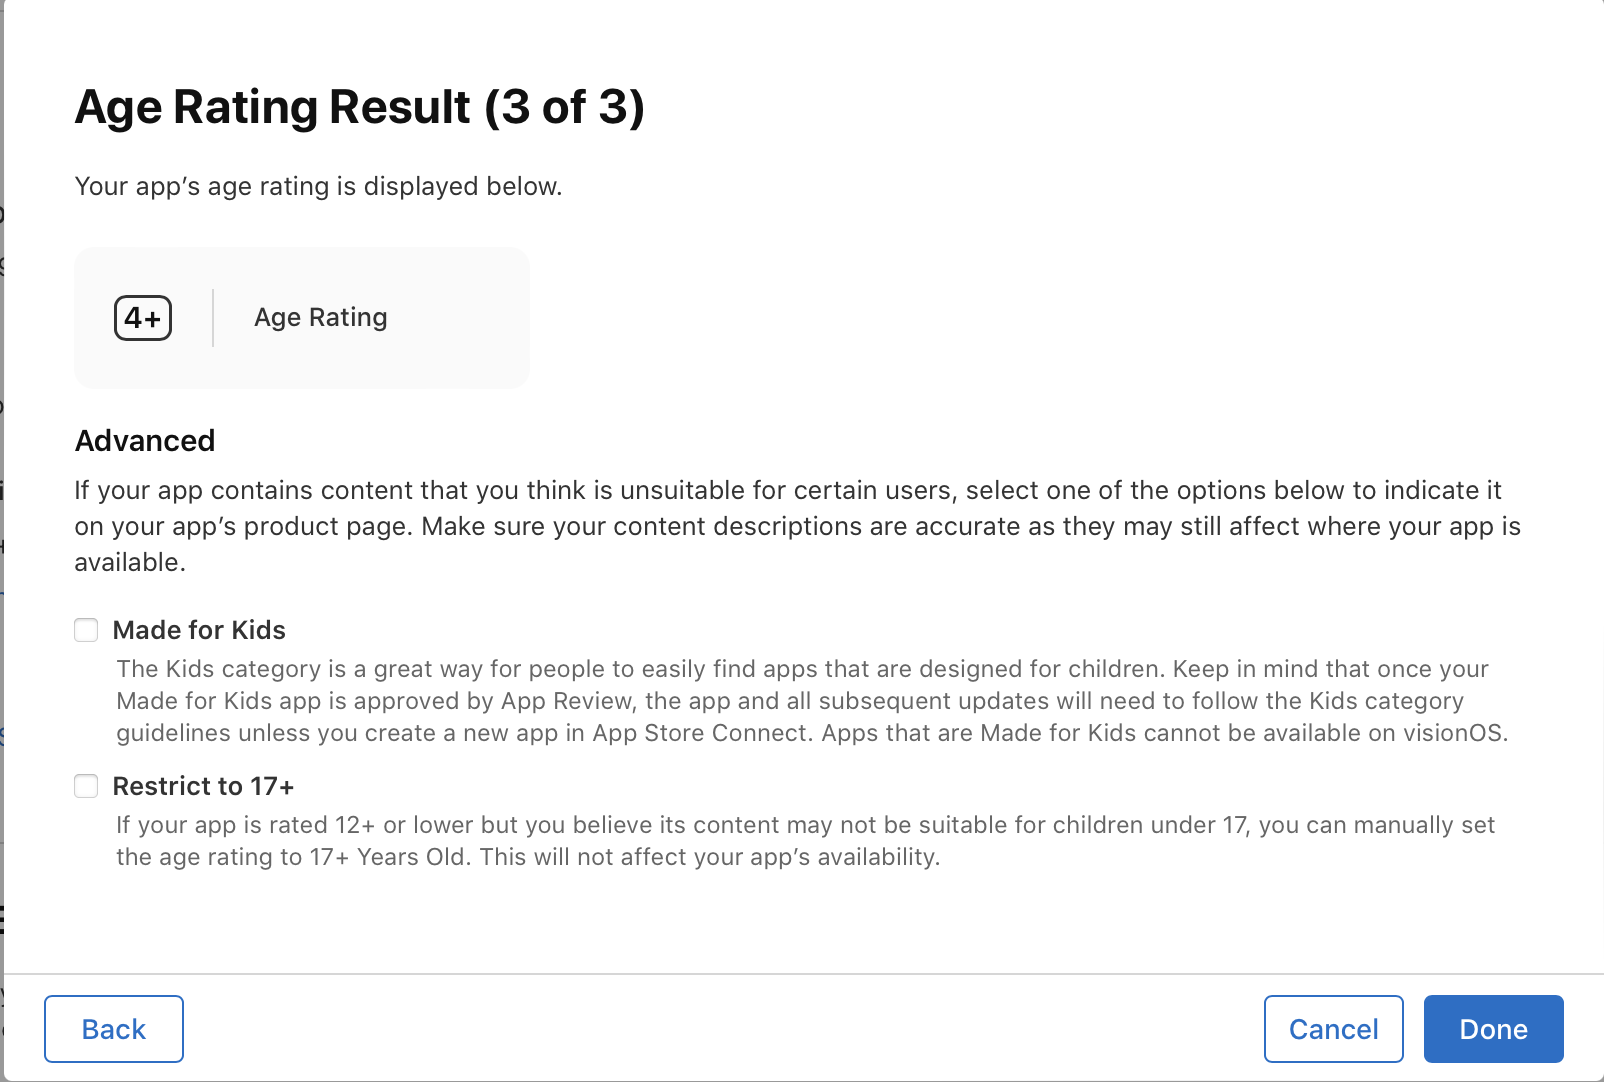1604x1082 pixels.
Task: Click the horizontal separator above footer buttons
Action: pyautogui.click(x=800, y=974)
